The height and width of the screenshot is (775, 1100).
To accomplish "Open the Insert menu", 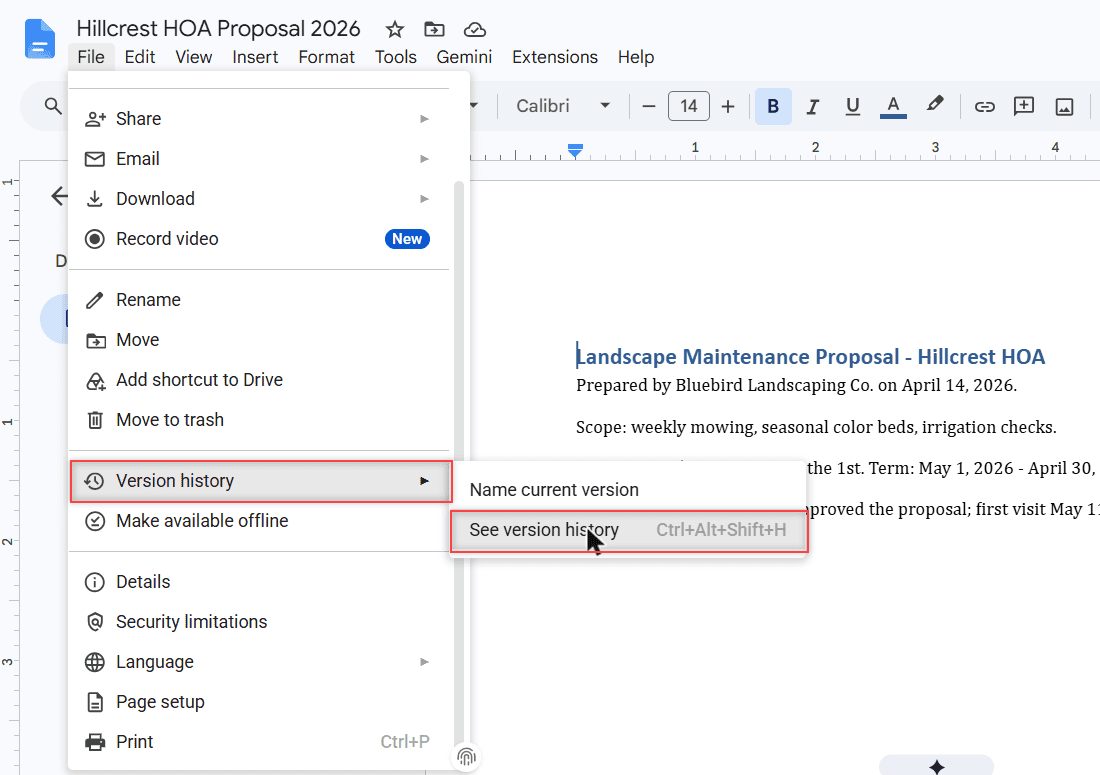I will 255,57.
